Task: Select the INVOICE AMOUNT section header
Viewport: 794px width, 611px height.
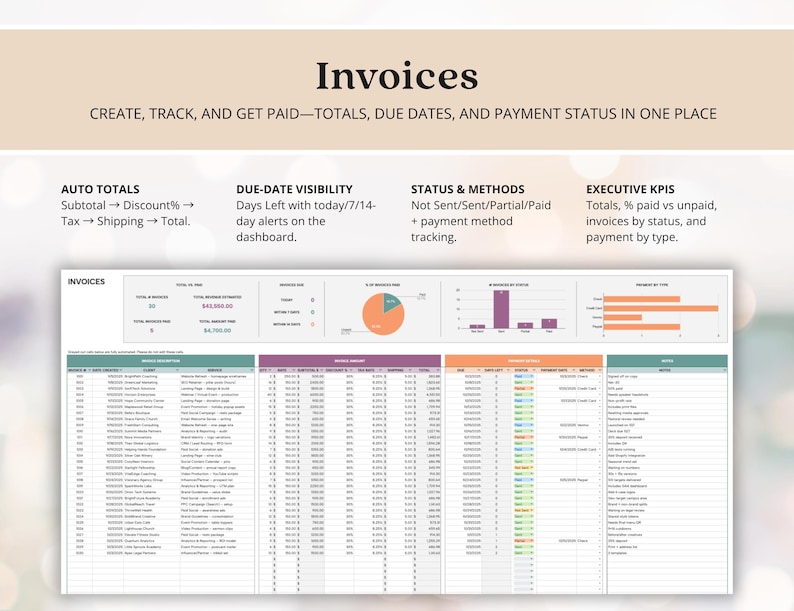Action: pos(349,361)
